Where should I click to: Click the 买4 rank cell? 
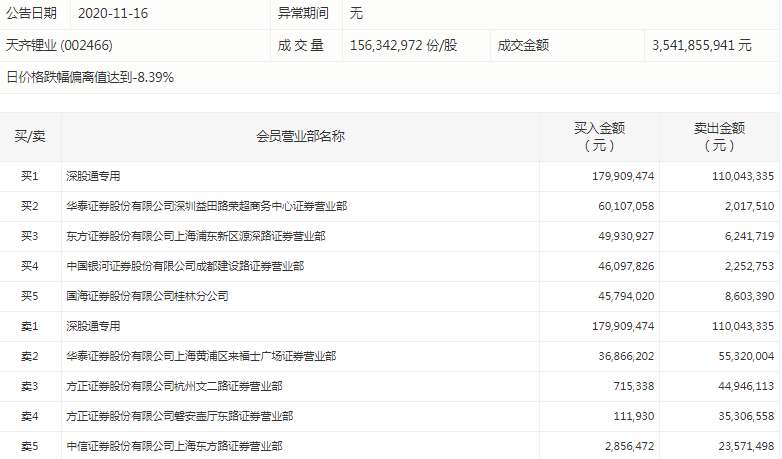click(x=30, y=266)
